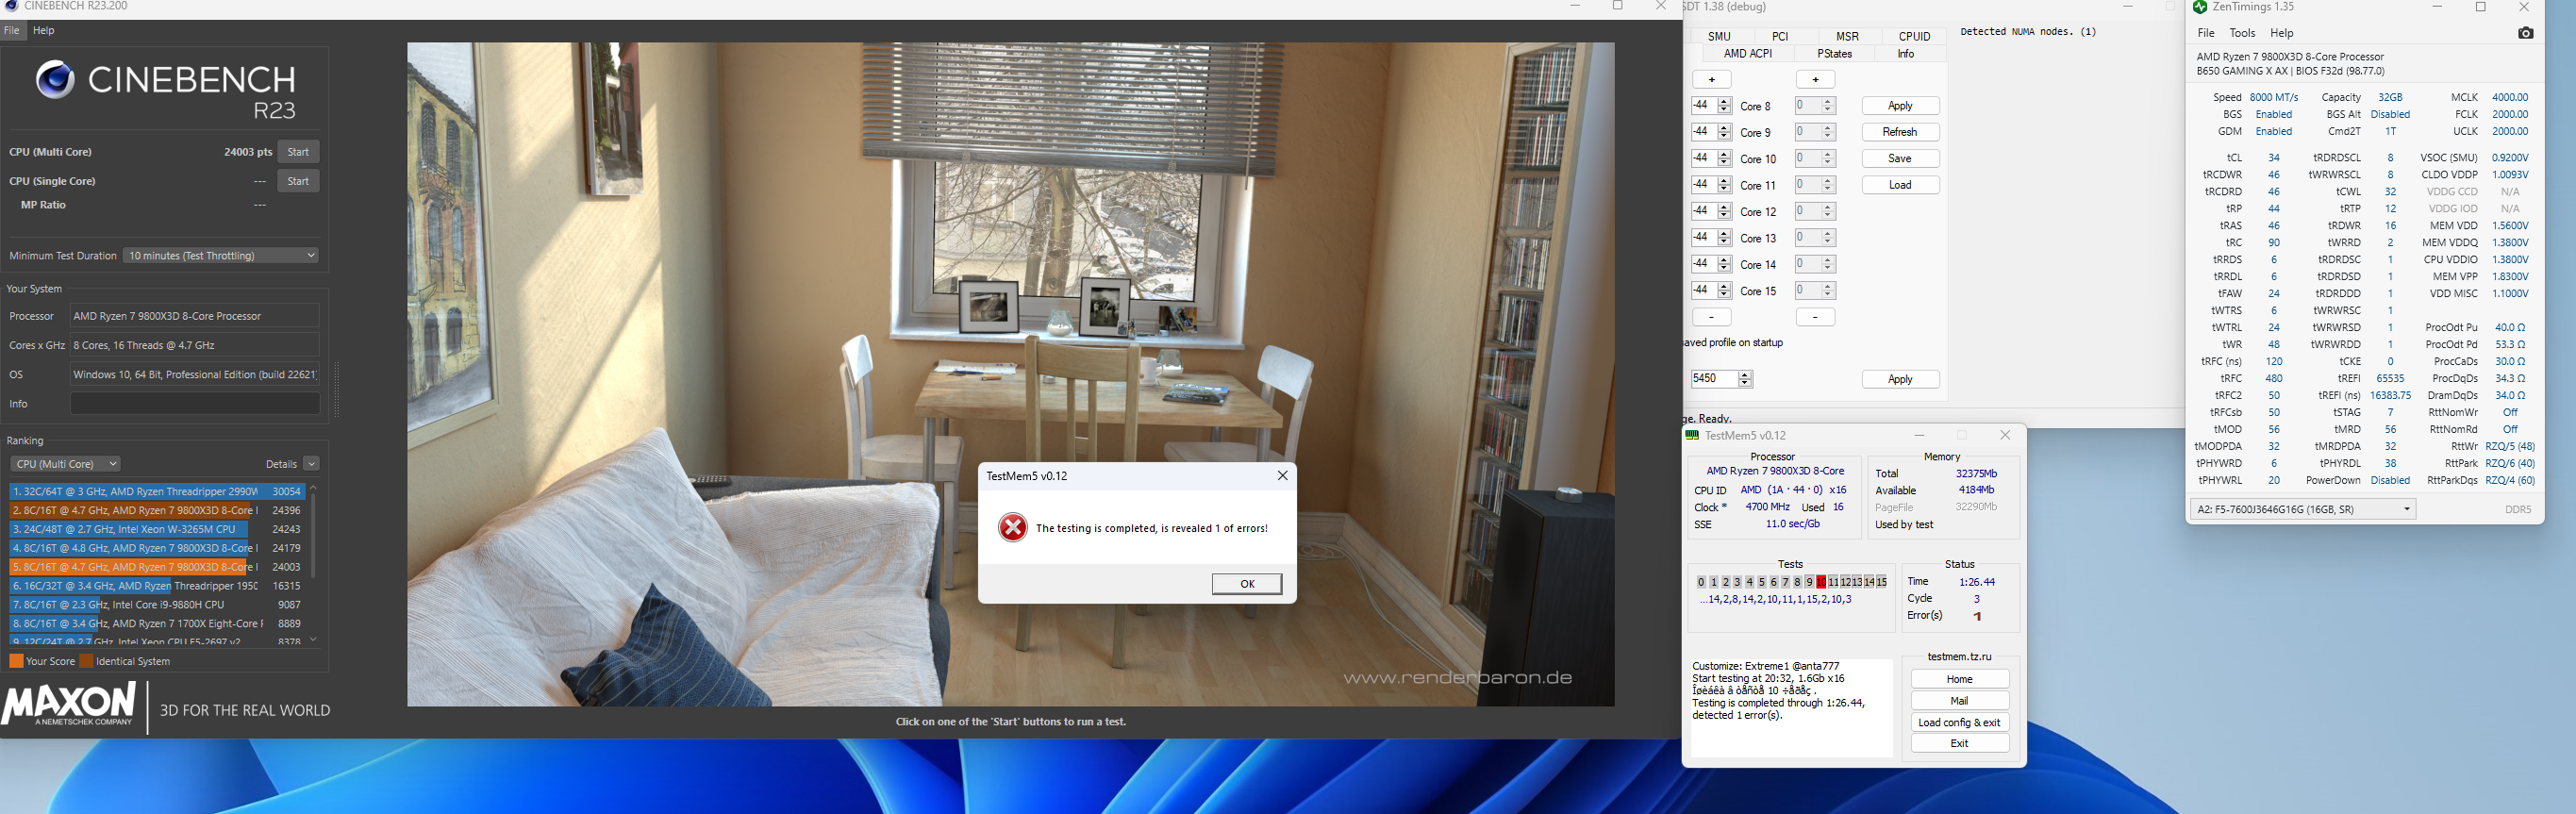Click the Exit button in TestMem5
Image resolution: width=2576 pixels, height=814 pixels.
[1959, 743]
